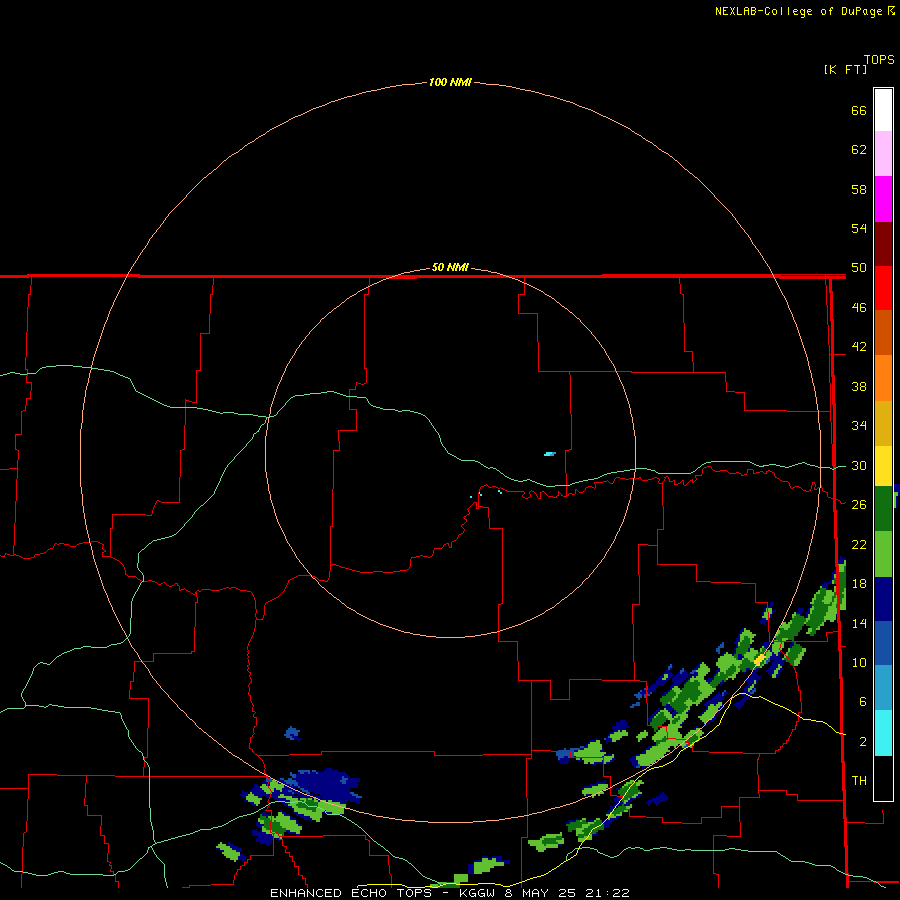Viewport: 900px width, 900px height.
Task: Click the '54' legend value
Action: [859, 228]
